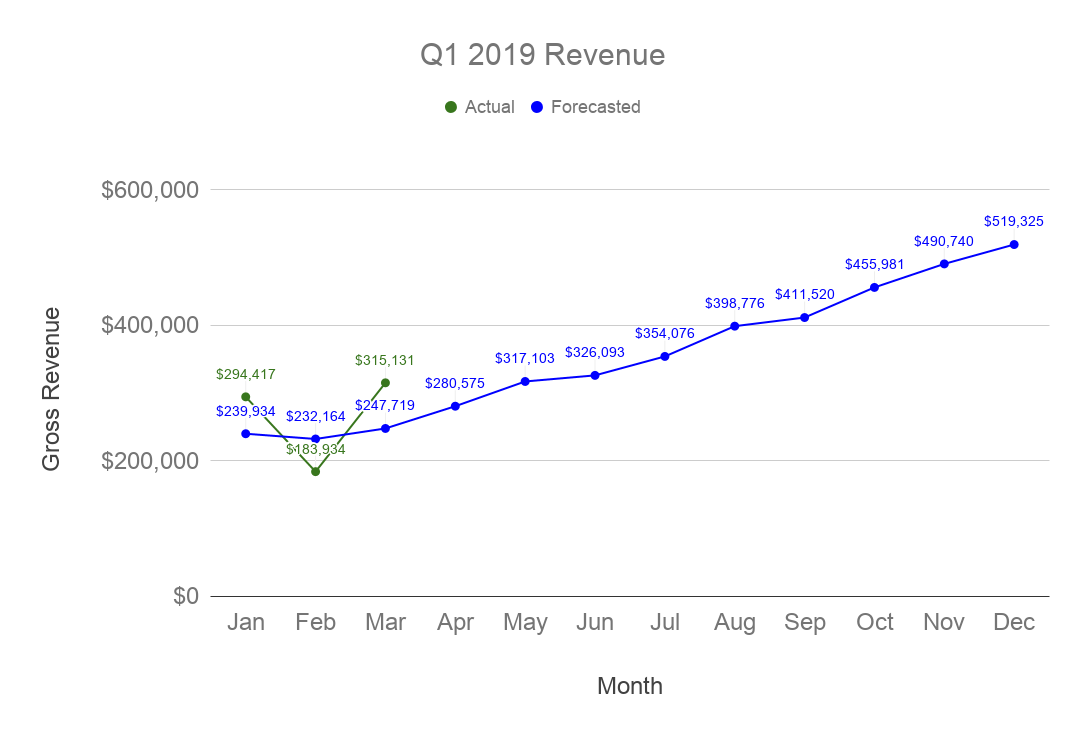Select Forecasted November point $490,740
This screenshot has width=1086, height=737.
[944, 264]
